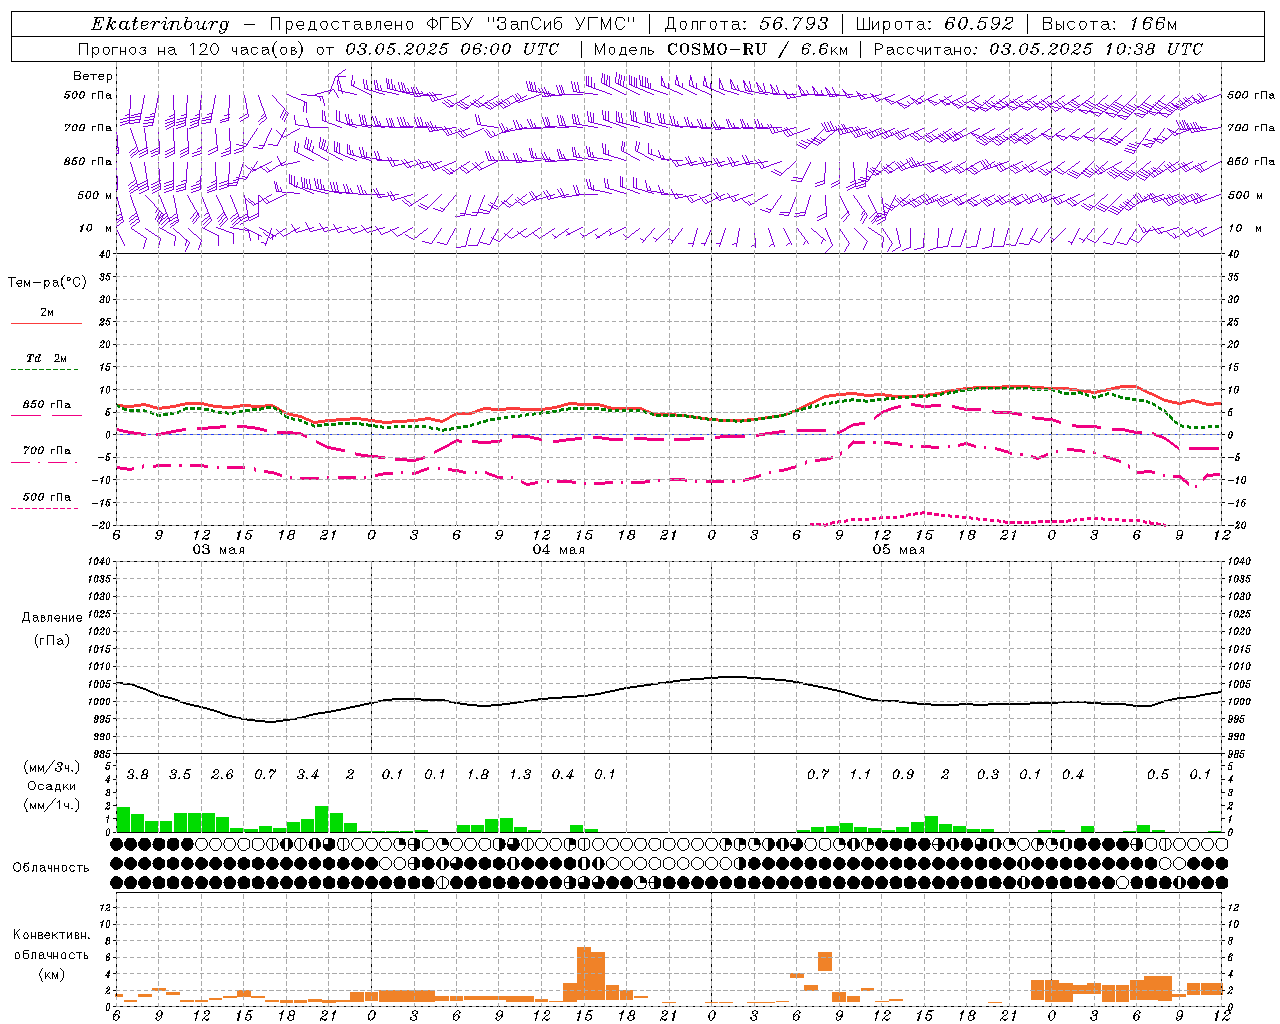1280x1024 pixels.
Task: Click the Рассчитано: 03.05.2025 10:38 UTC text
Action: pos(1038,49)
